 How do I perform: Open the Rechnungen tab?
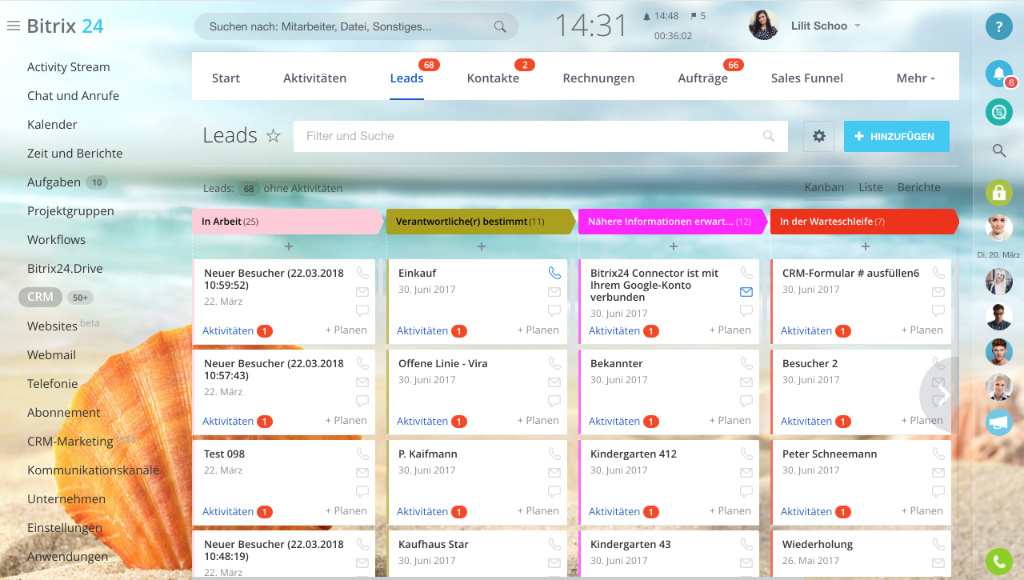599,78
